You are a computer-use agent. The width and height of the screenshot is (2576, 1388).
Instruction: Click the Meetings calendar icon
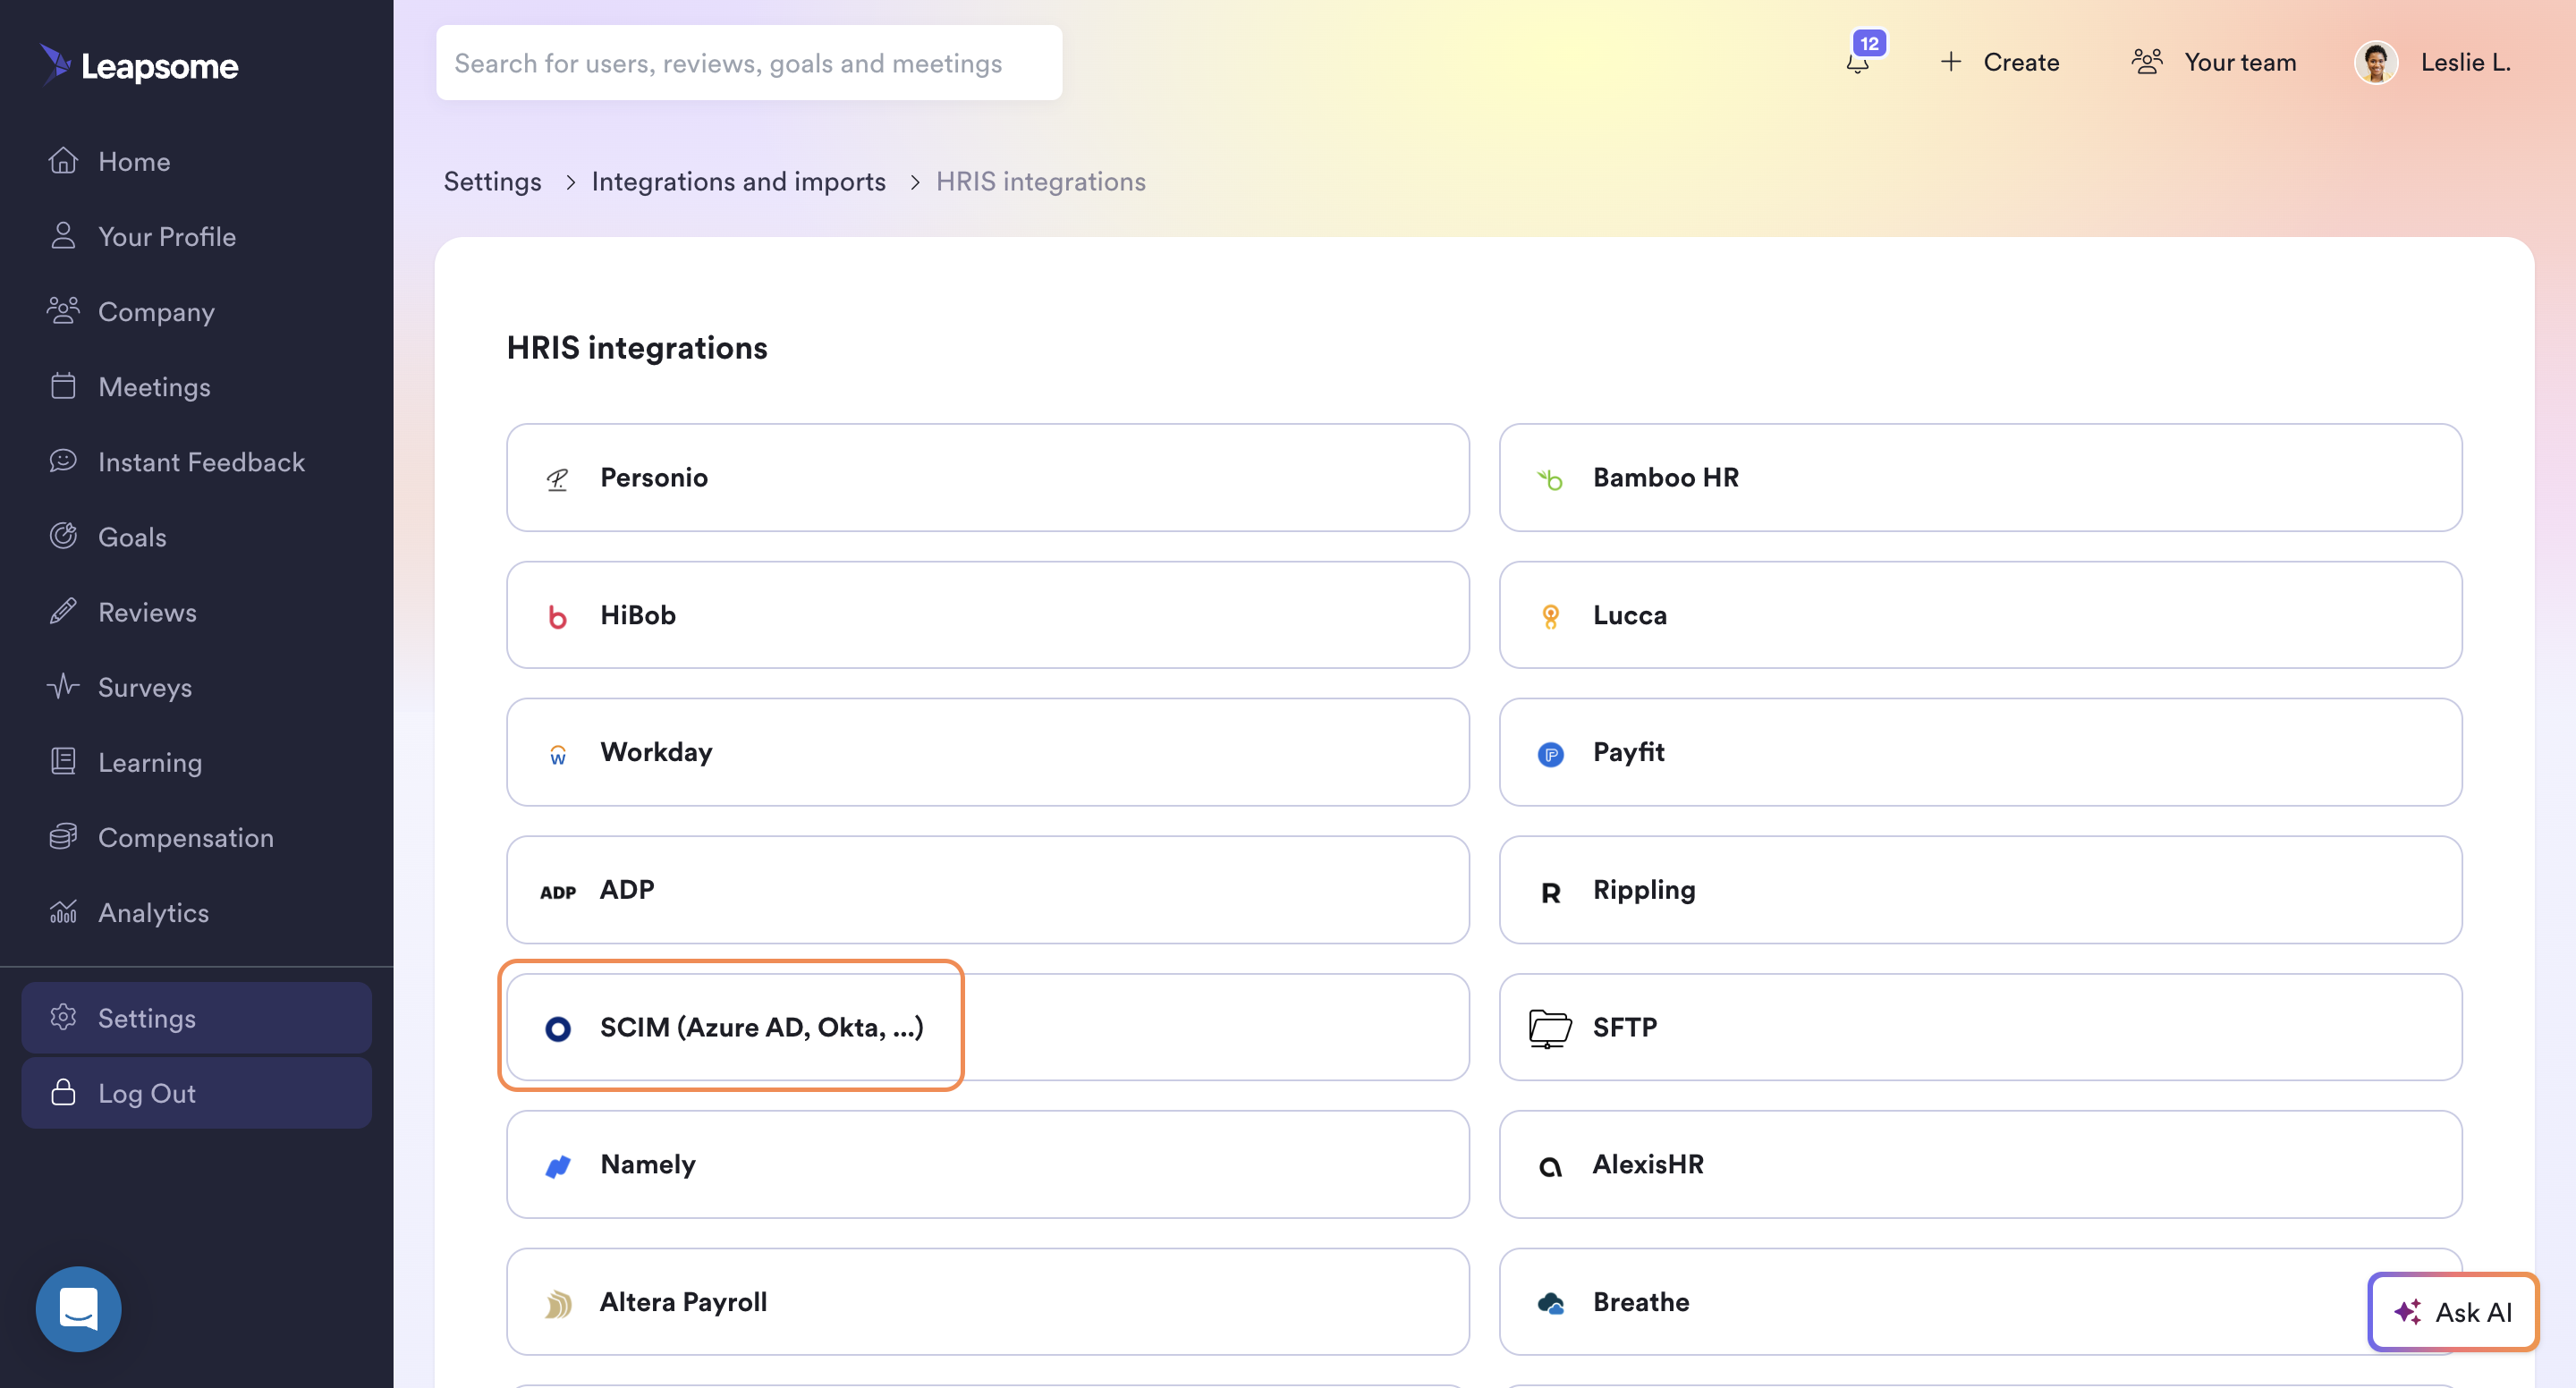point(63,386)
